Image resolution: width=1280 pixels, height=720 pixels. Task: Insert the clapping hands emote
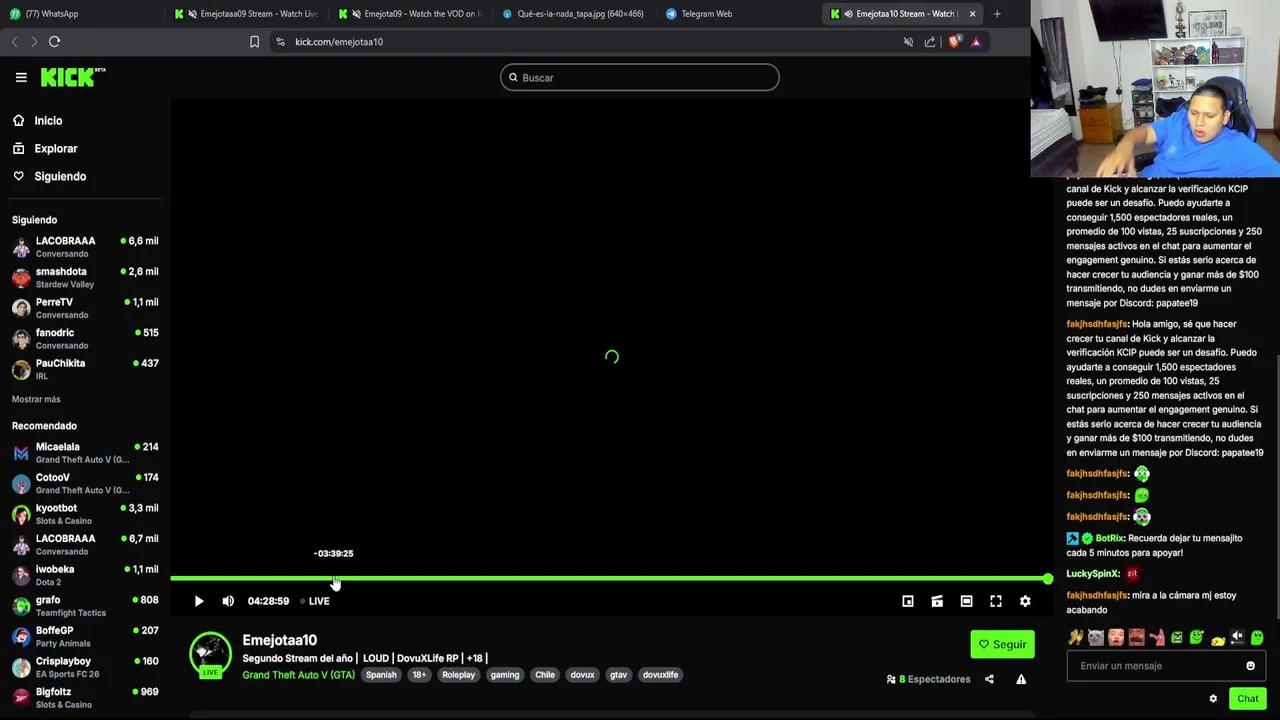[1076, 637]
